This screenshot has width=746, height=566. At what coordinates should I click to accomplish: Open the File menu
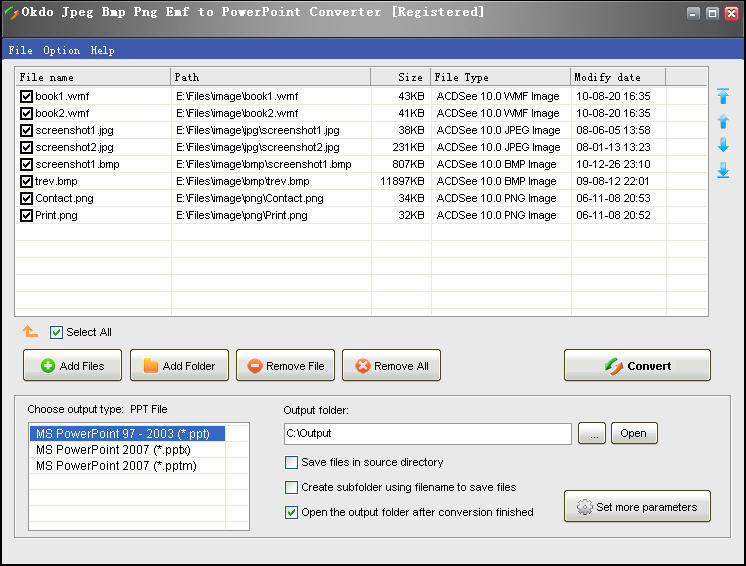click(20, 50)
